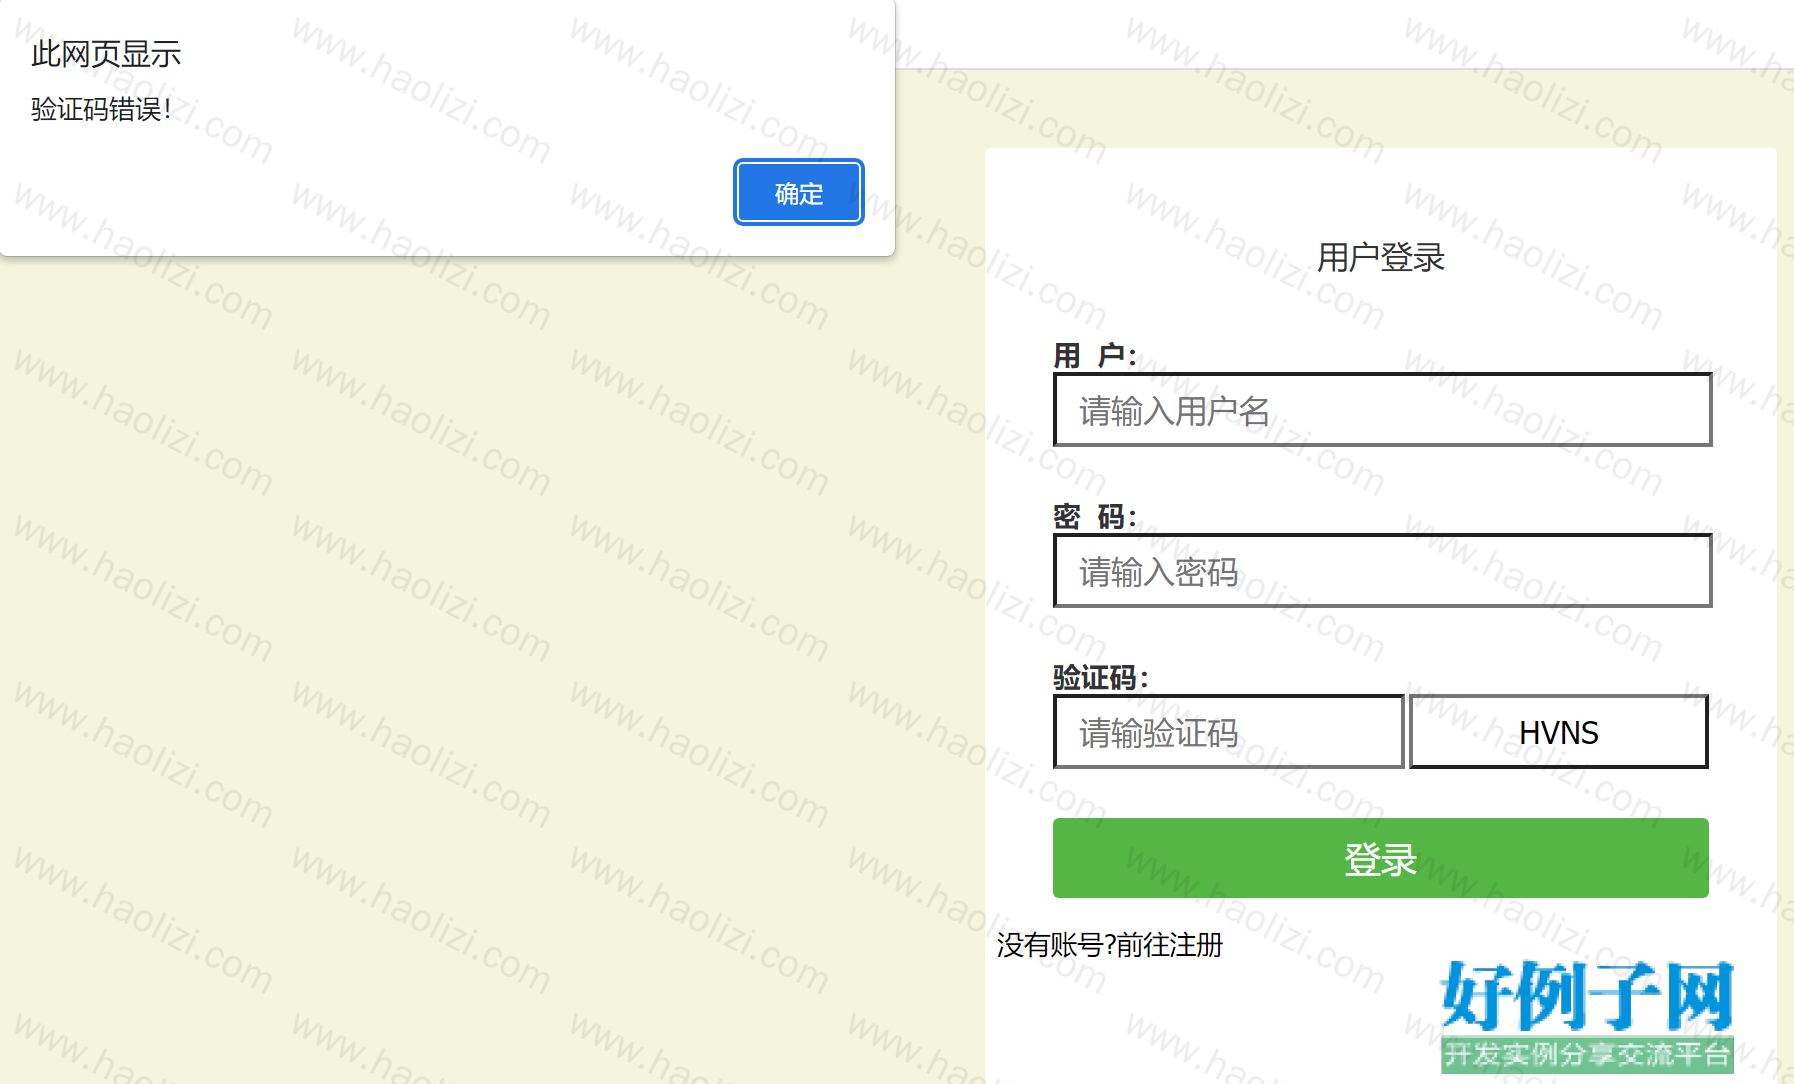1794x1084 pixels.
Task: Open the 没有账号?前往注册 link
Action: pos(1109,945)
